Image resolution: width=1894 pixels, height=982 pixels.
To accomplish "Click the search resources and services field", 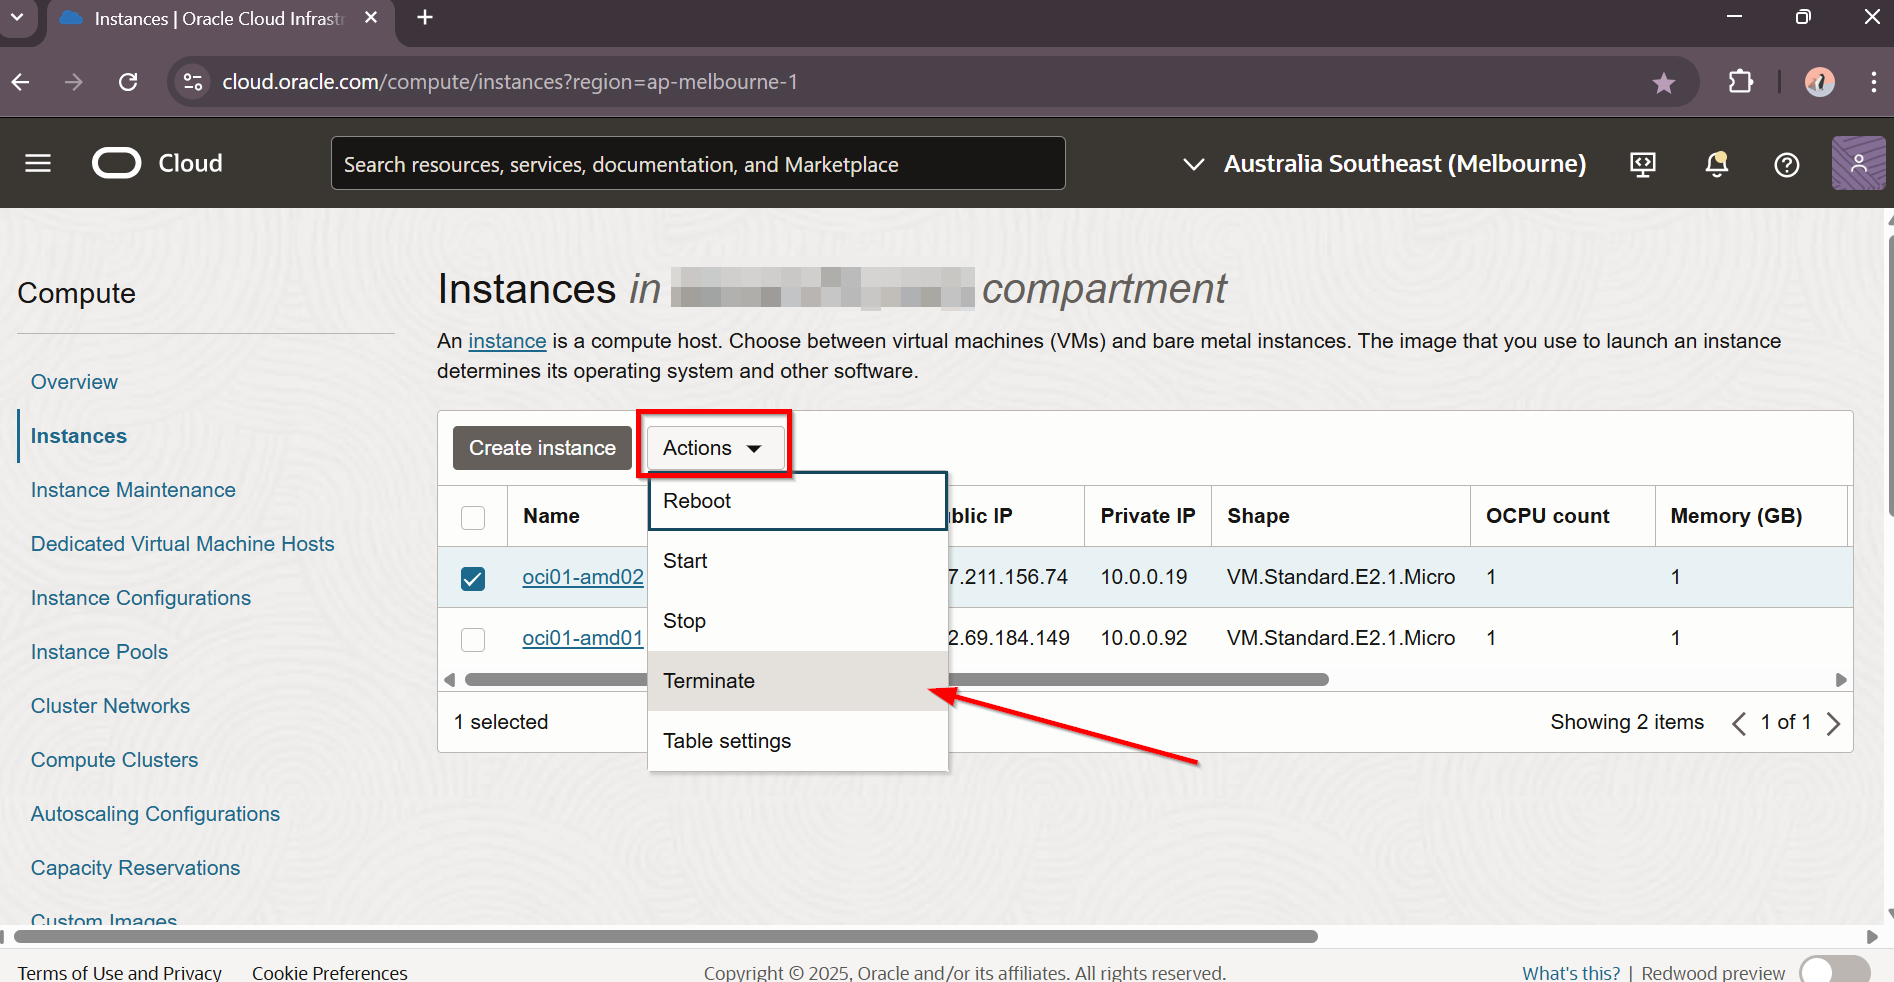I will coord(697,164).
